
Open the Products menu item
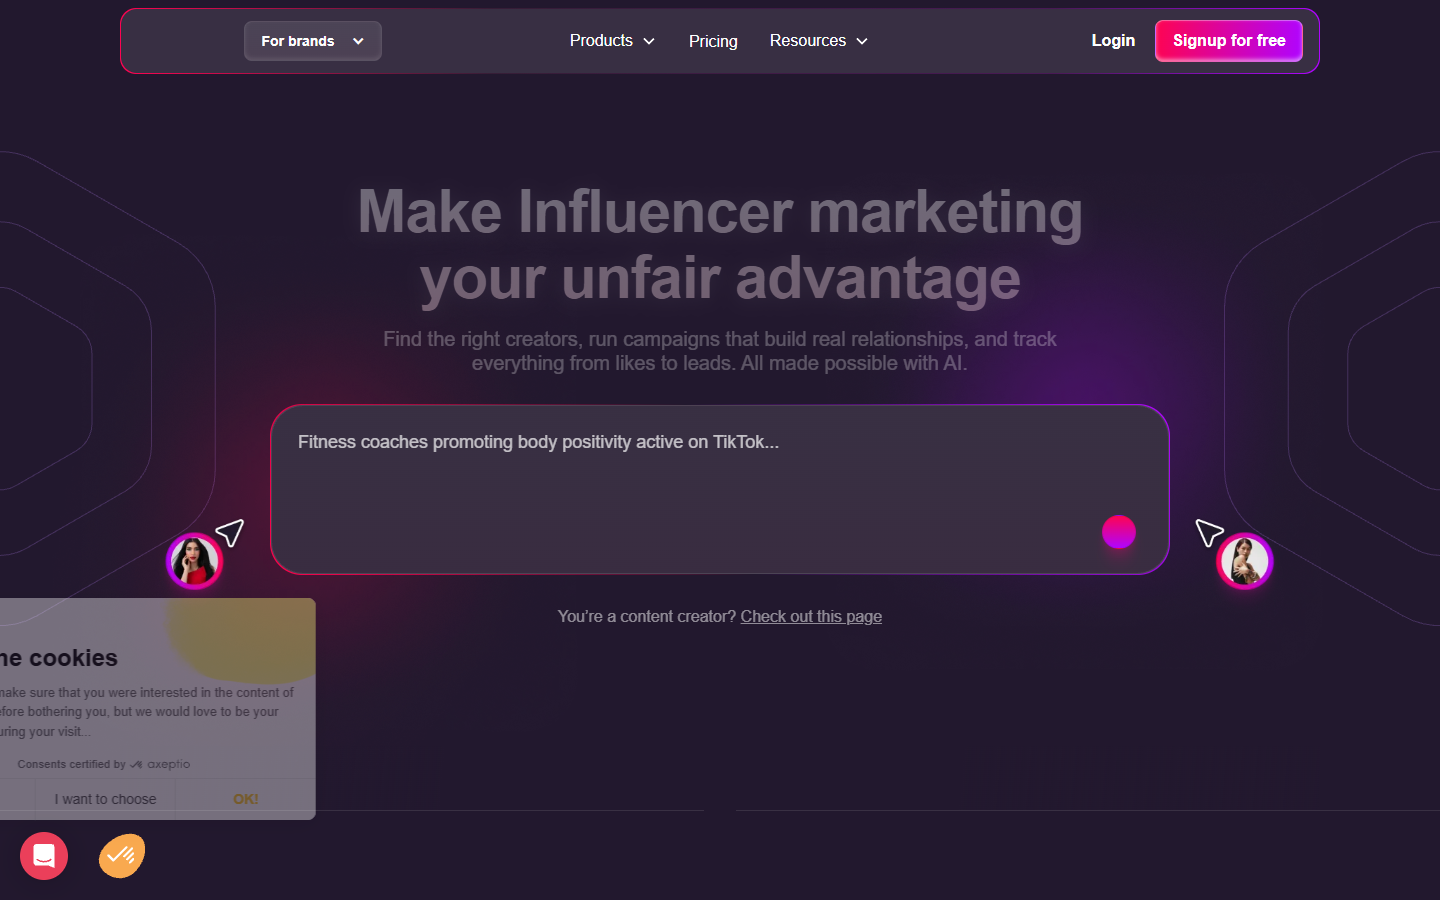tap(601, 40)
